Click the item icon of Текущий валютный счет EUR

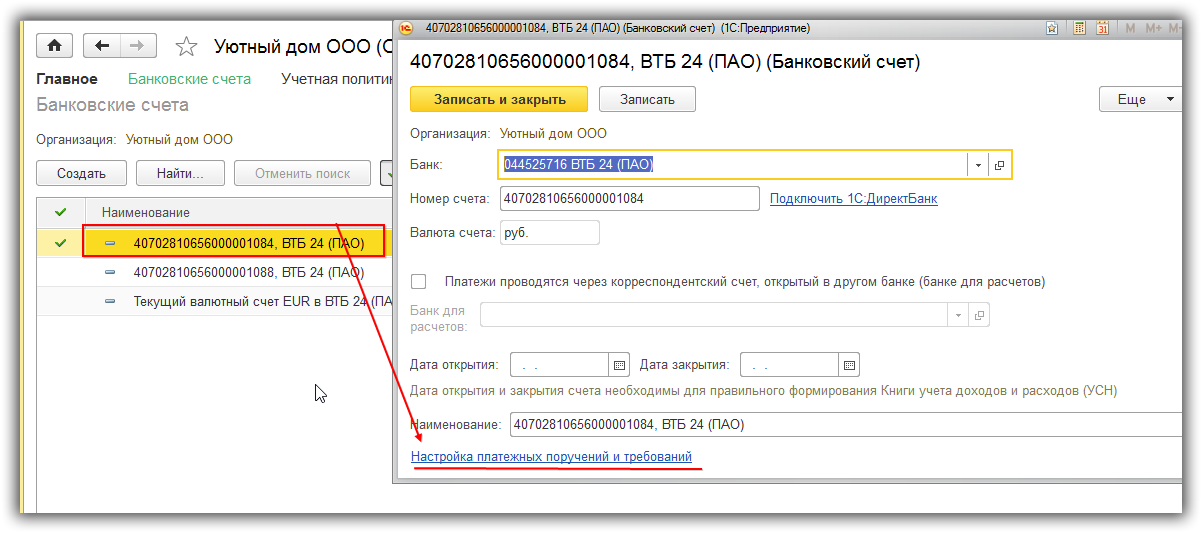[110, 301]
